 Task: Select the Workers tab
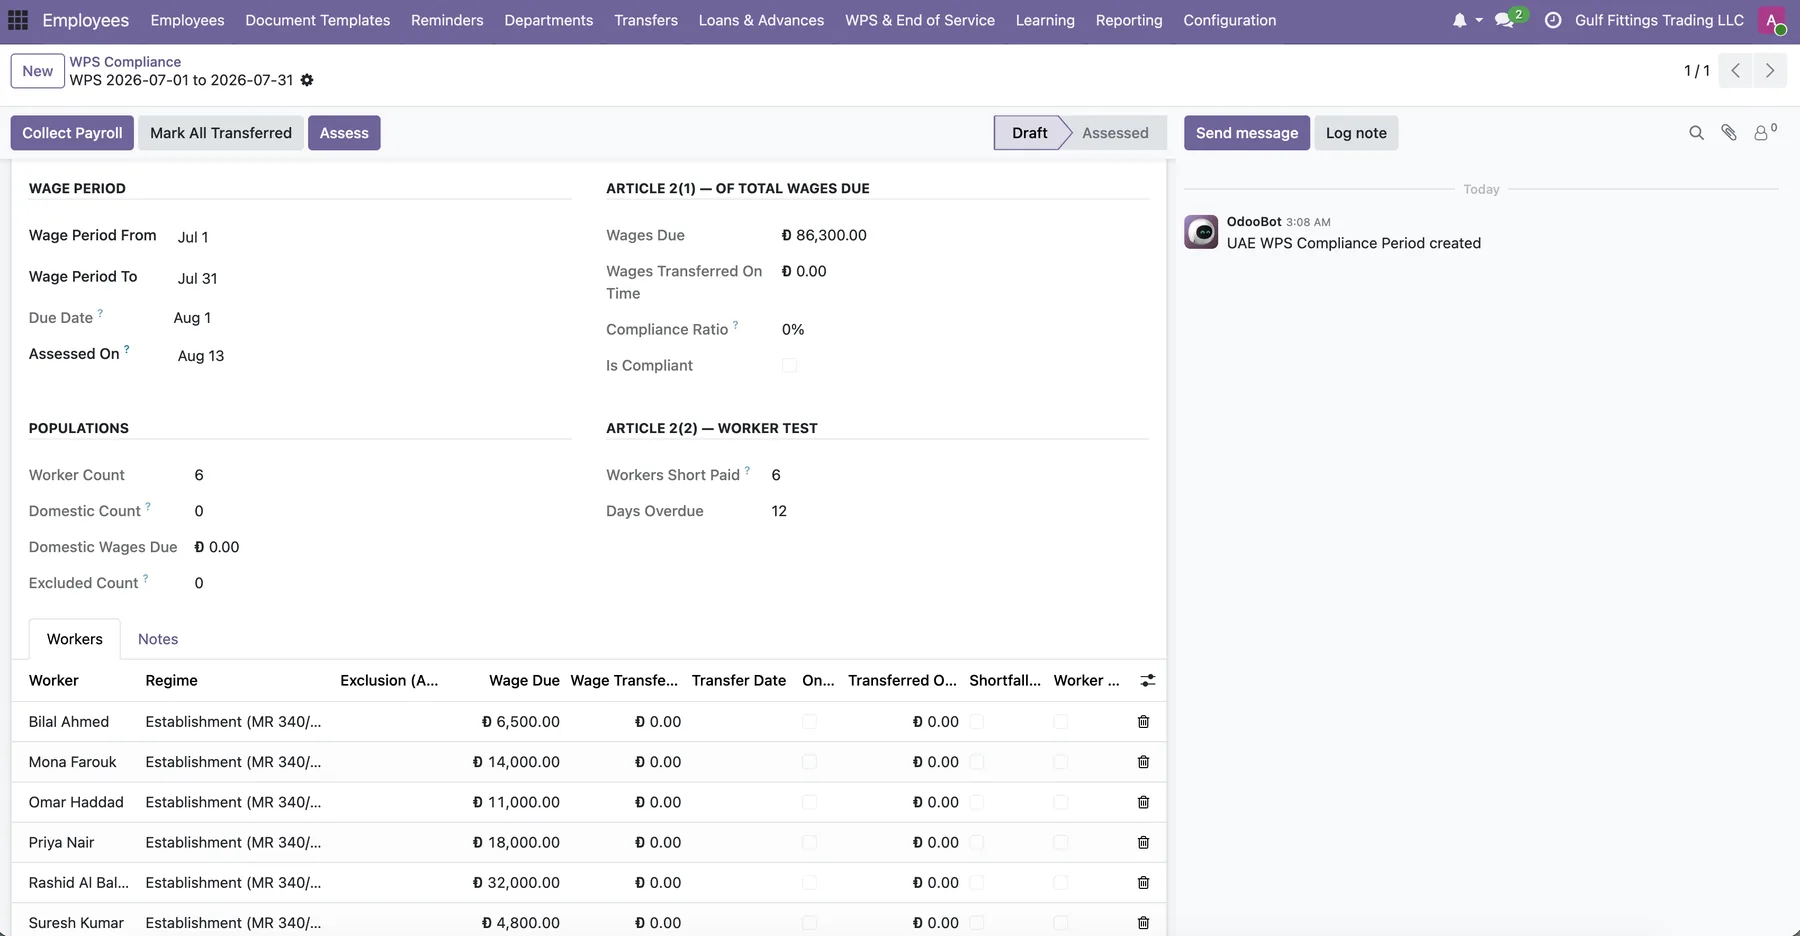click(x=75, y=639)
